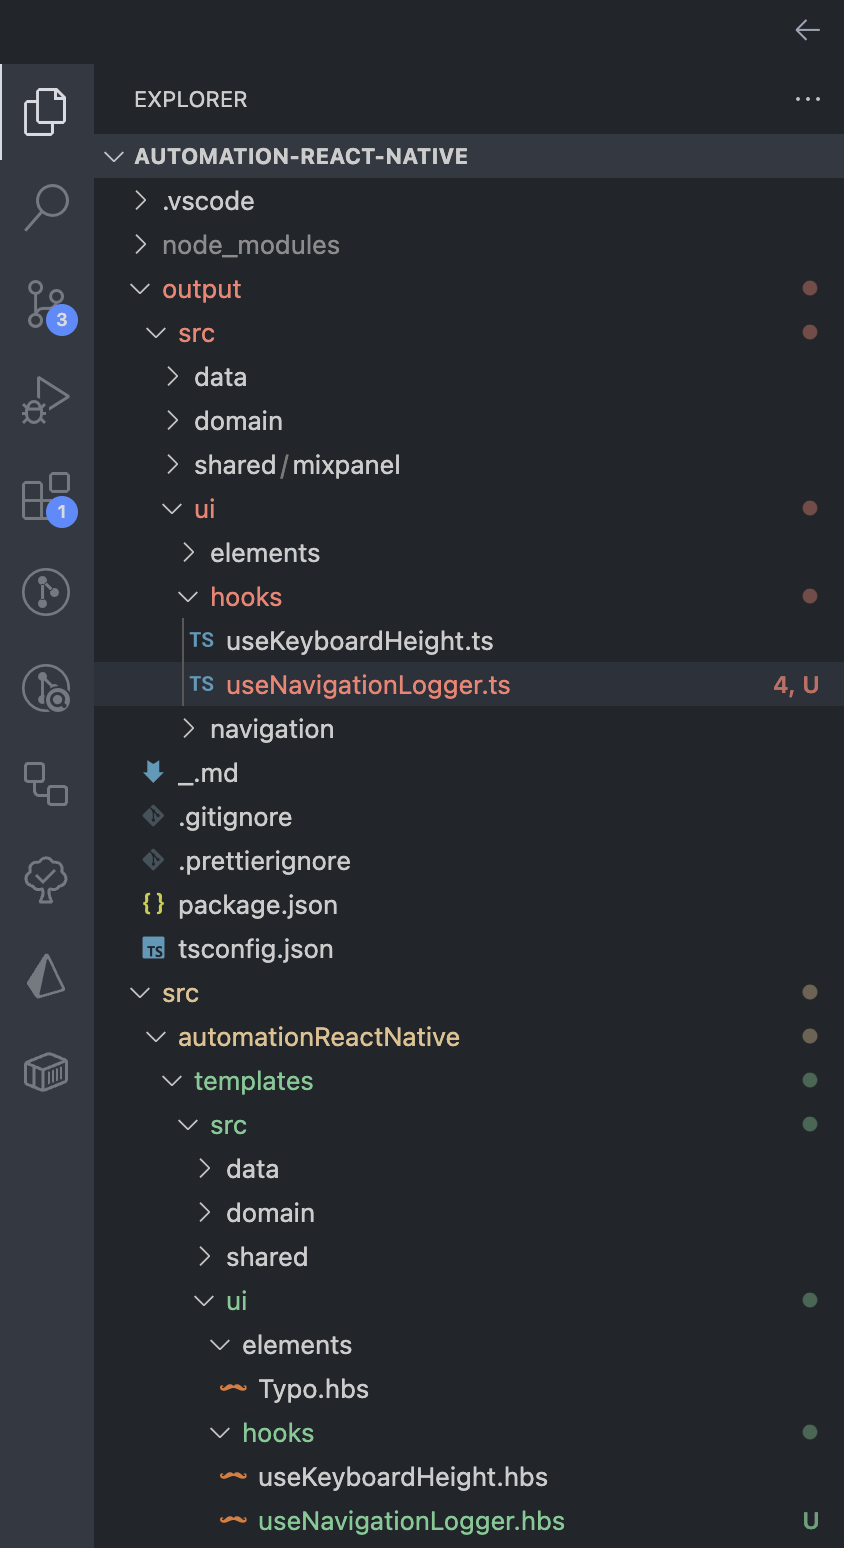Open the Explorer view icon
The width and height of the screenshot is (844, 1548).
point(46,111)
